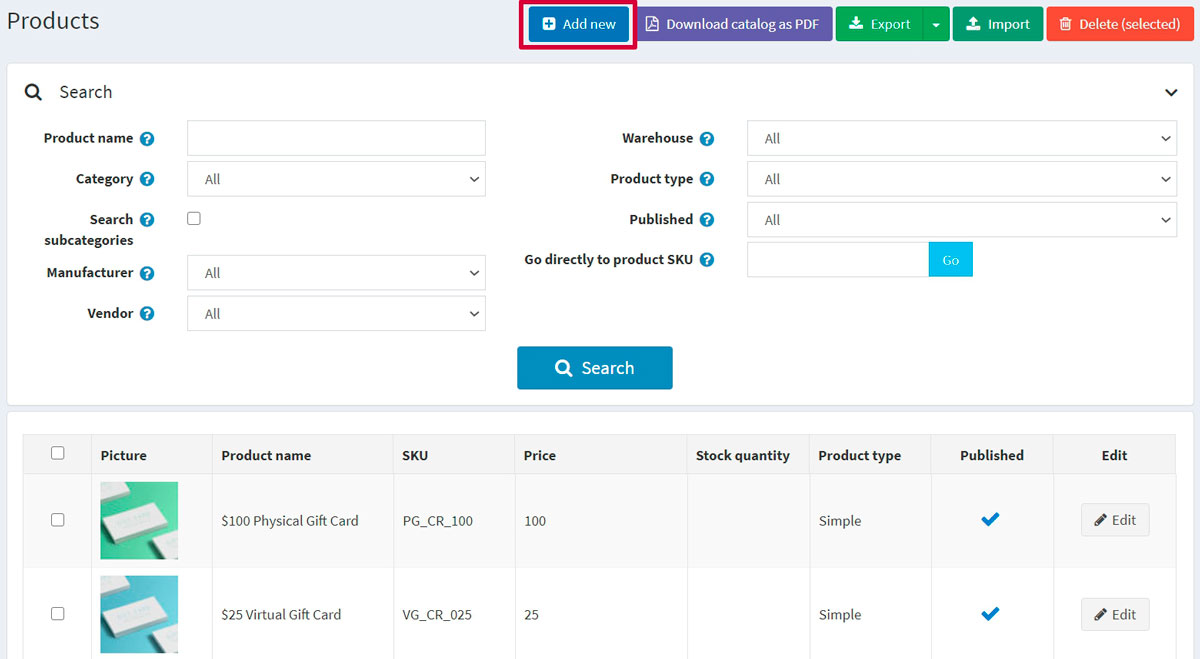Expand the Warehouse dropdown list
This screenshot has width=1200, height=659.
tap(961, 139)
